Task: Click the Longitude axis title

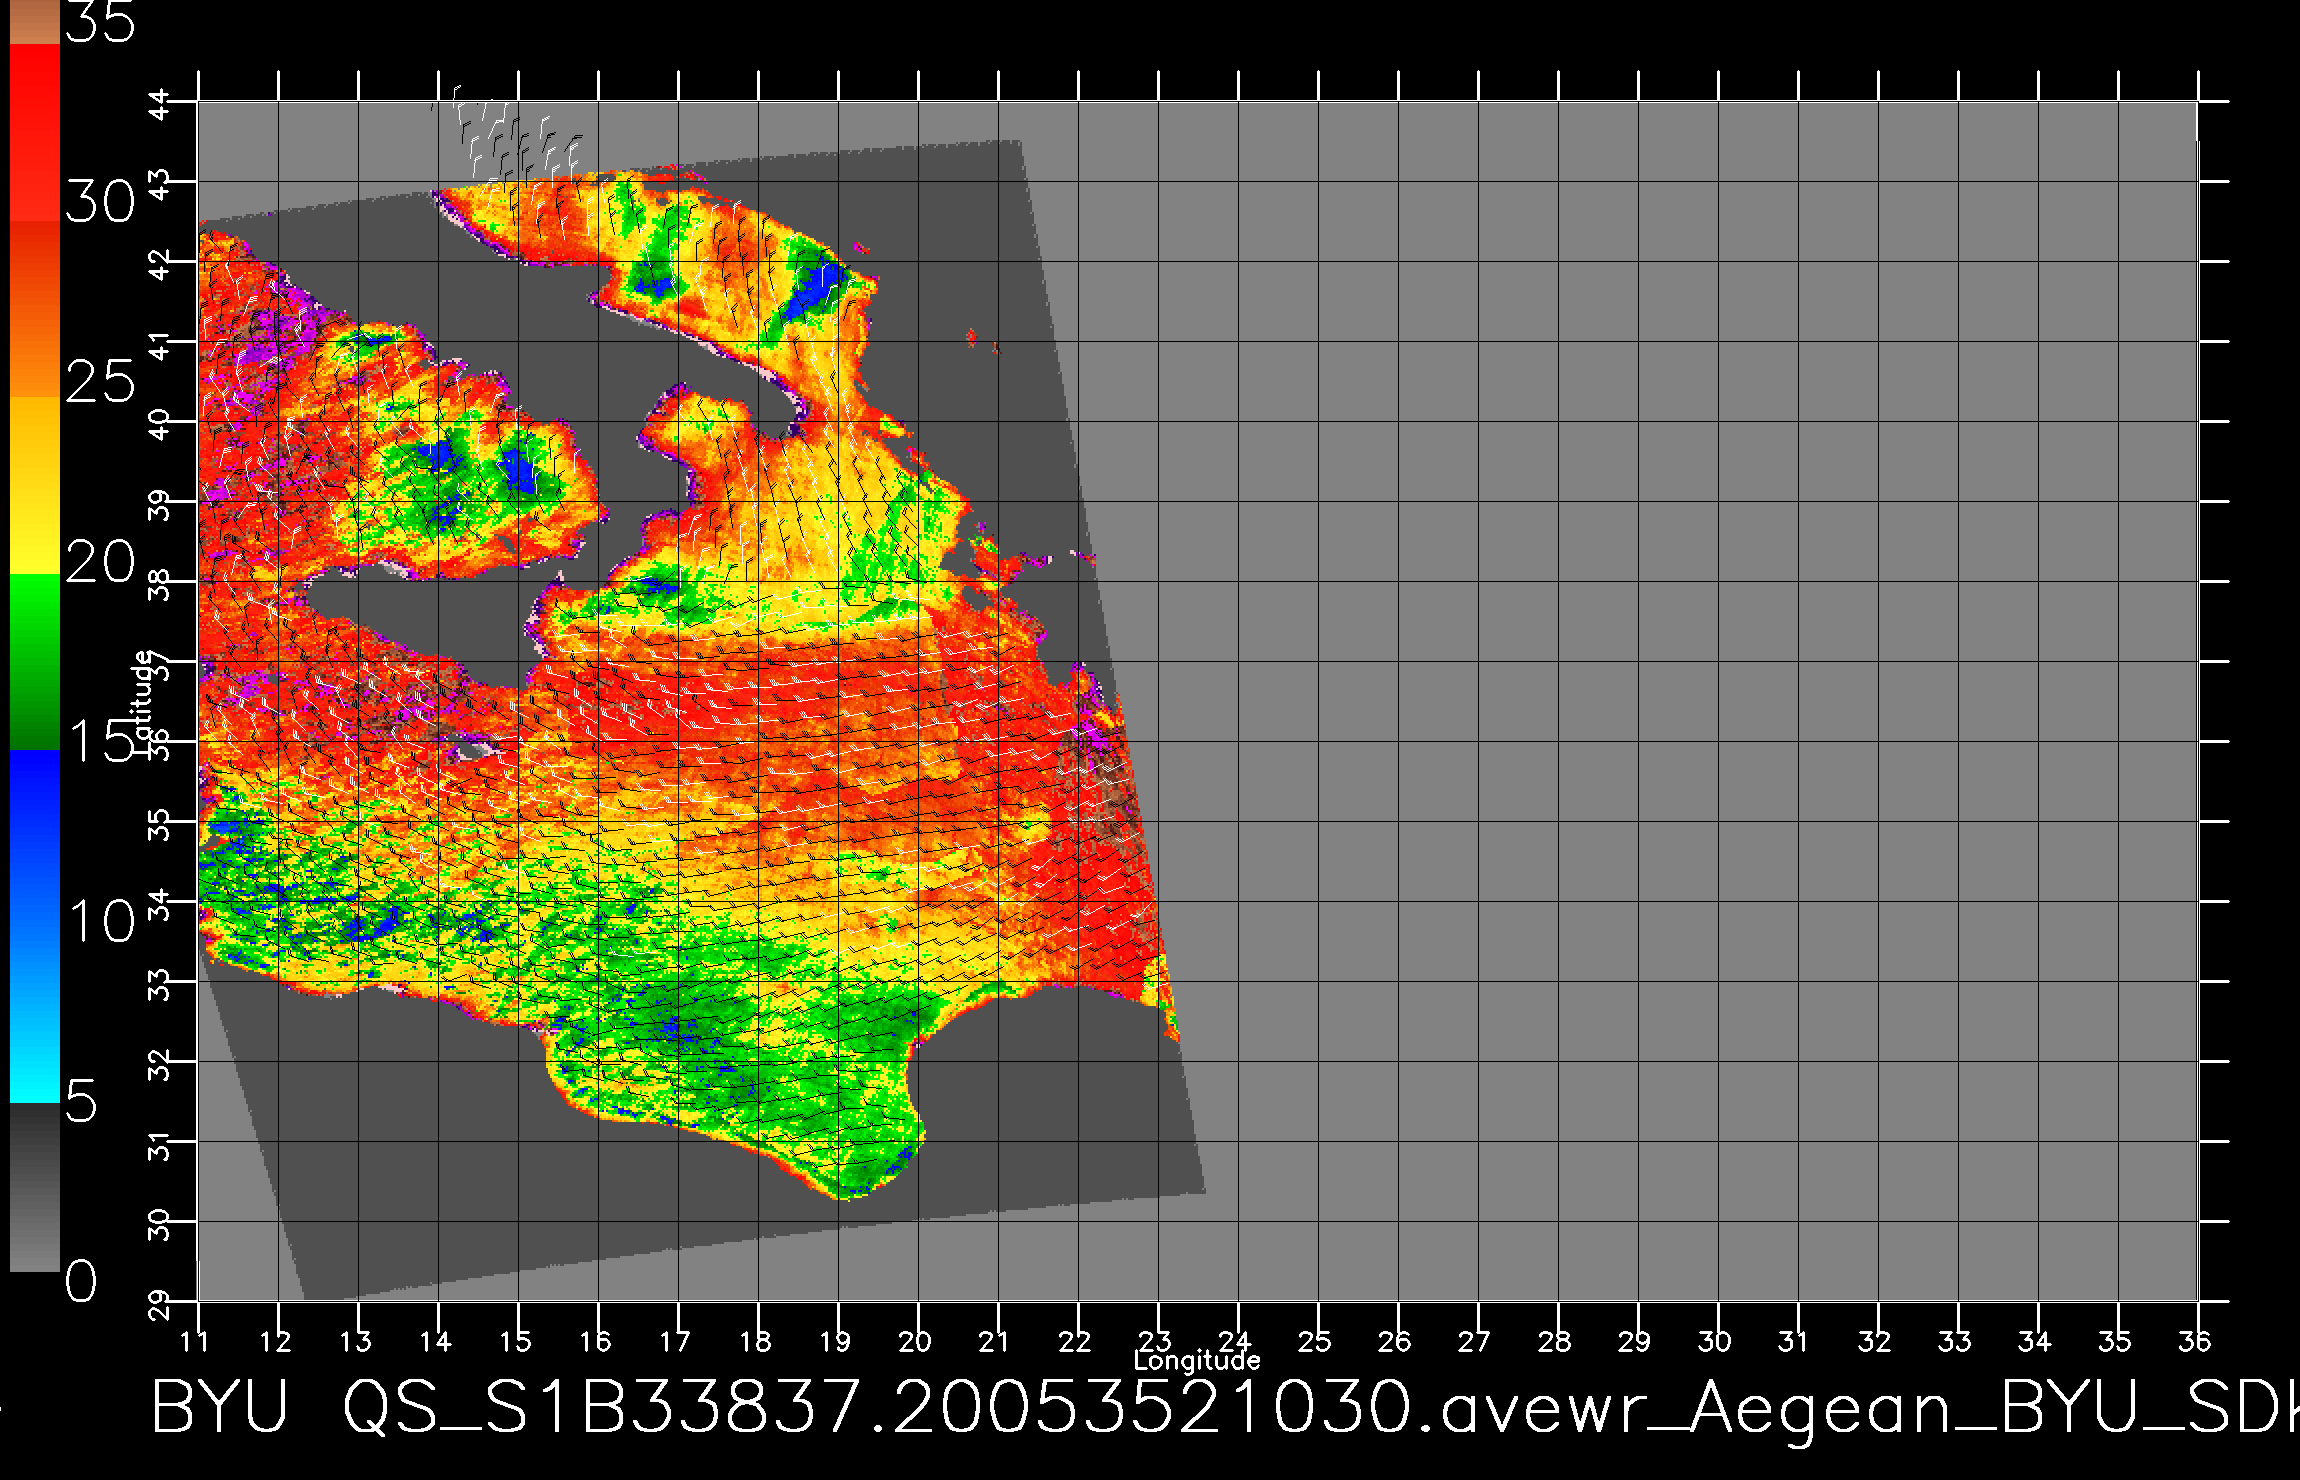Action: tap(1197, 1361)
